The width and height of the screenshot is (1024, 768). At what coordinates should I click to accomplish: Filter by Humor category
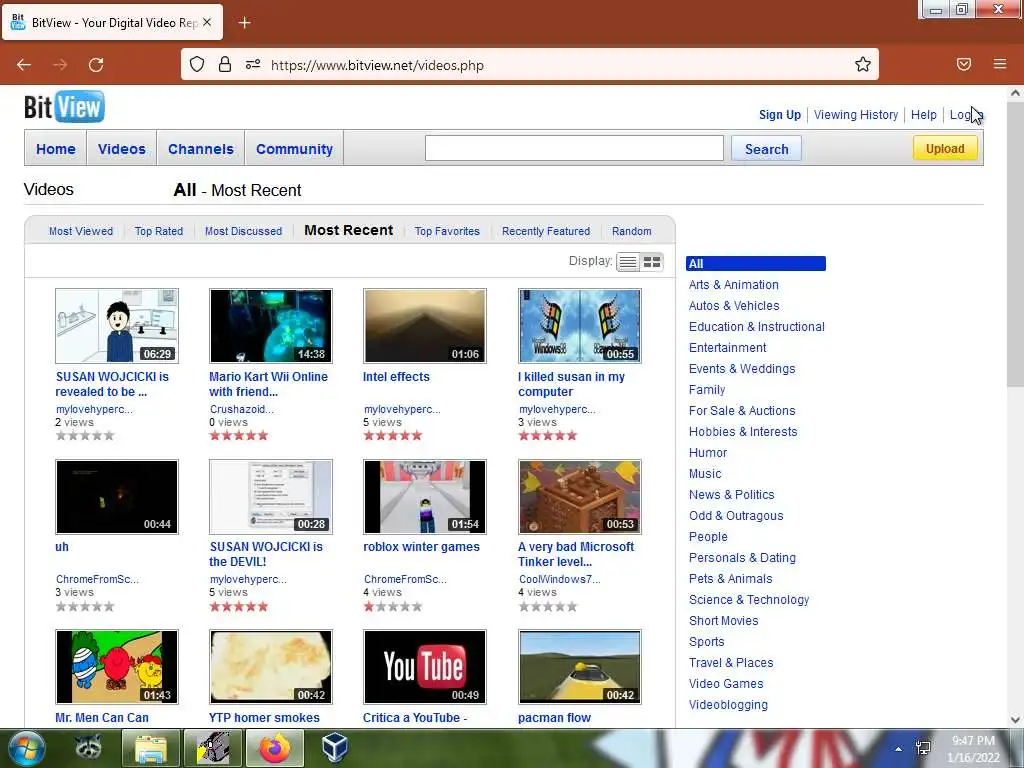(x=708, y=453)
